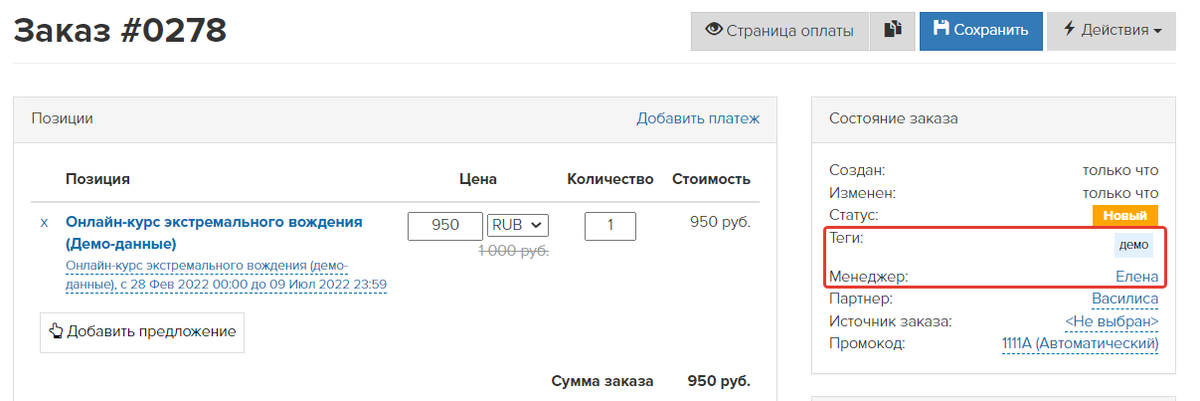Click the copy order icon button
Viewport: 1200px width, 401px height.
tap(893, 30)
